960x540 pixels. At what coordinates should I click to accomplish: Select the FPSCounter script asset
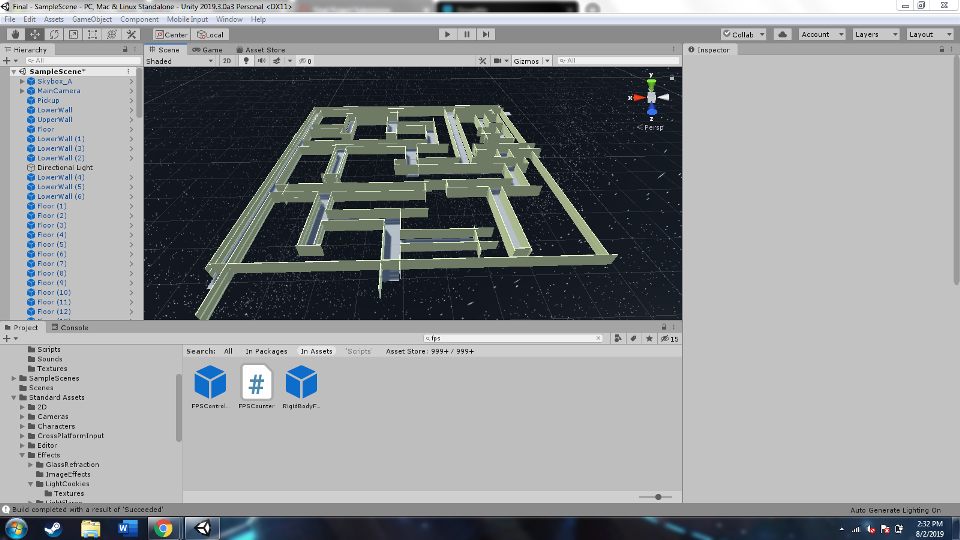pos(256,382)
